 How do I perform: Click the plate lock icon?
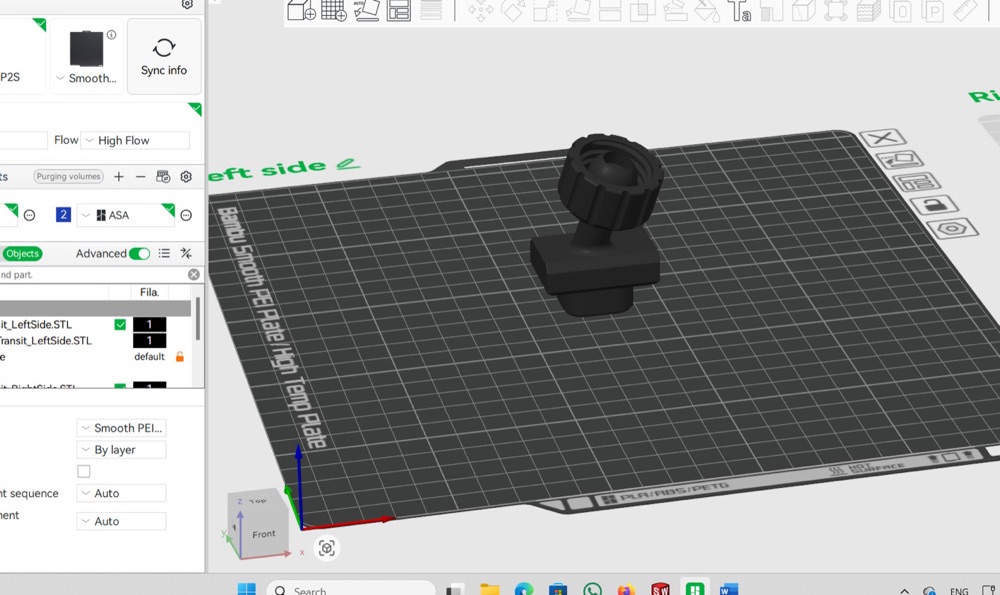934,205
